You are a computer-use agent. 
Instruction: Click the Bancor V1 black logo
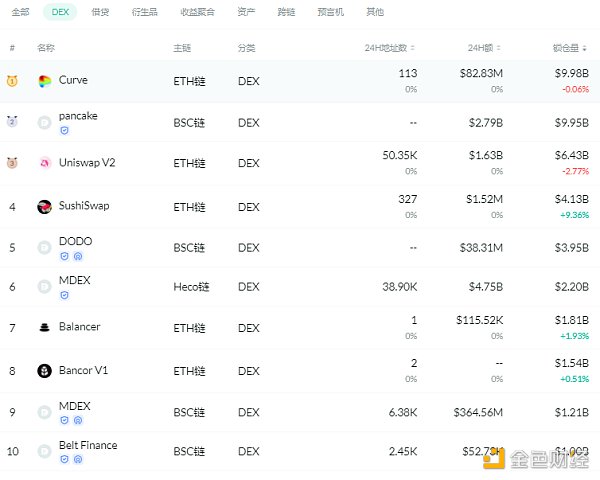(x=44, y=371)
